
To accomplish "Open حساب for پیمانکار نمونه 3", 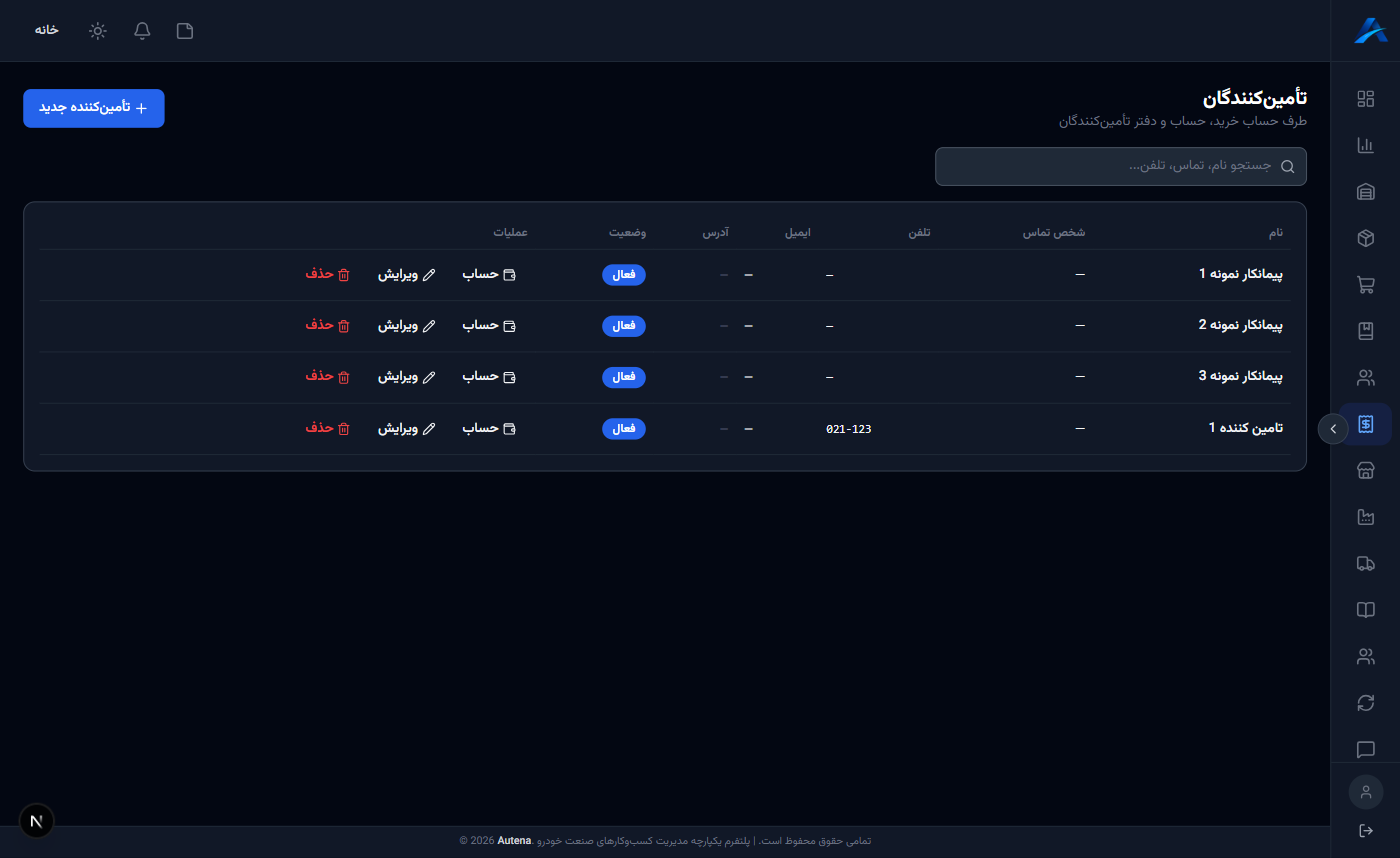I will [489, 377].
